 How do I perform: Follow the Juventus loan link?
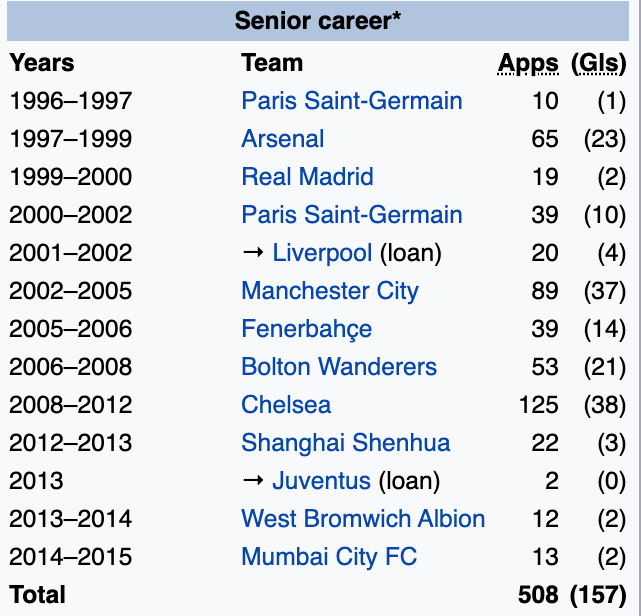[x=321, y=481]
